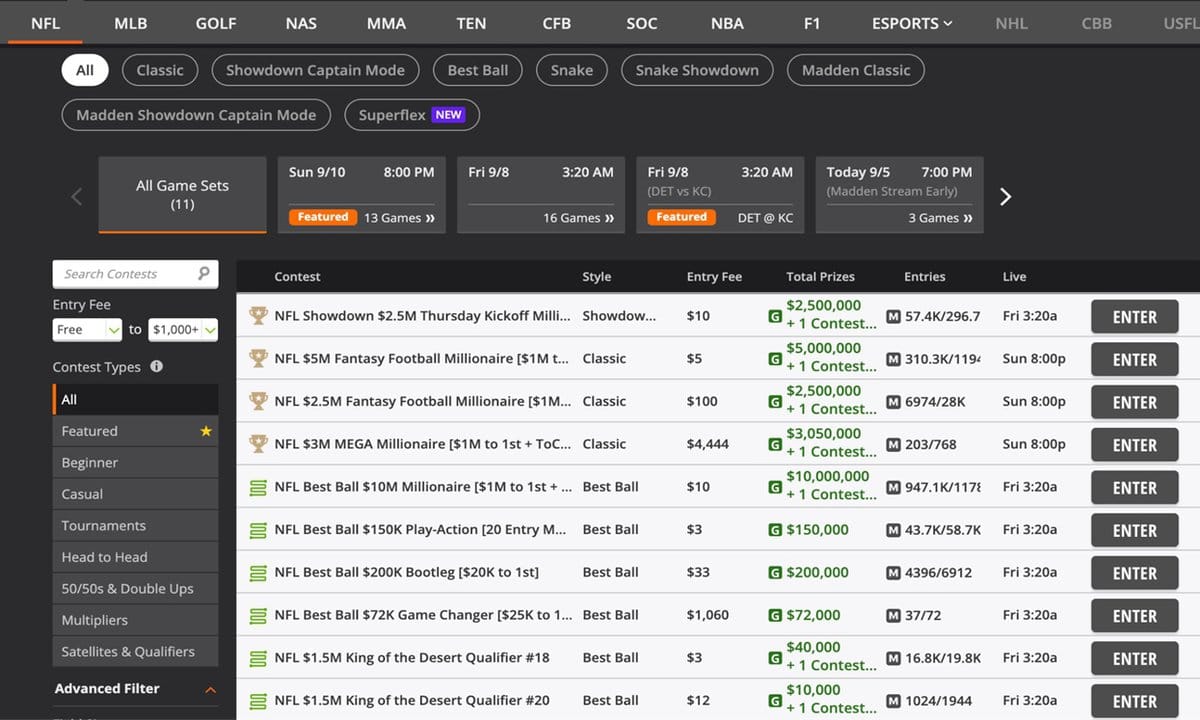Image resolution: width=1200 pixels, height=720 pixels.
Task: Filter by Snake game style
Action: click(572, 70)
